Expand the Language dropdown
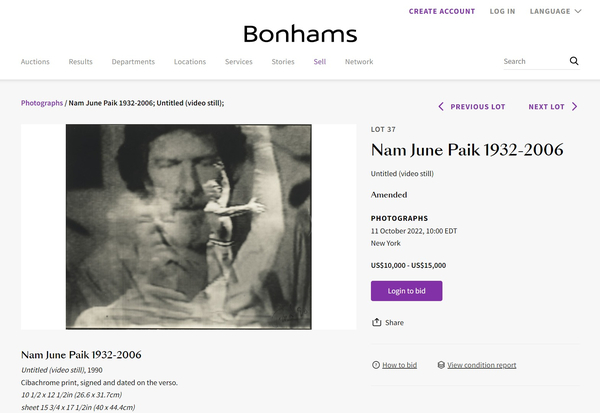 [556, 11]
